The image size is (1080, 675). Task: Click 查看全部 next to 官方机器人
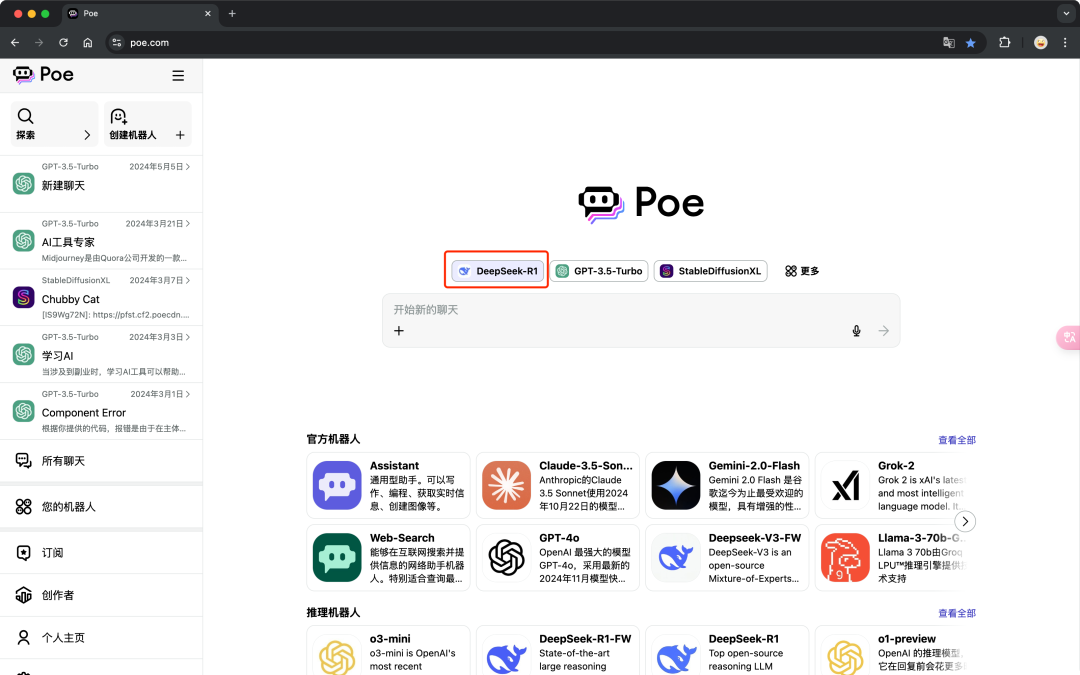pos(957,440)
